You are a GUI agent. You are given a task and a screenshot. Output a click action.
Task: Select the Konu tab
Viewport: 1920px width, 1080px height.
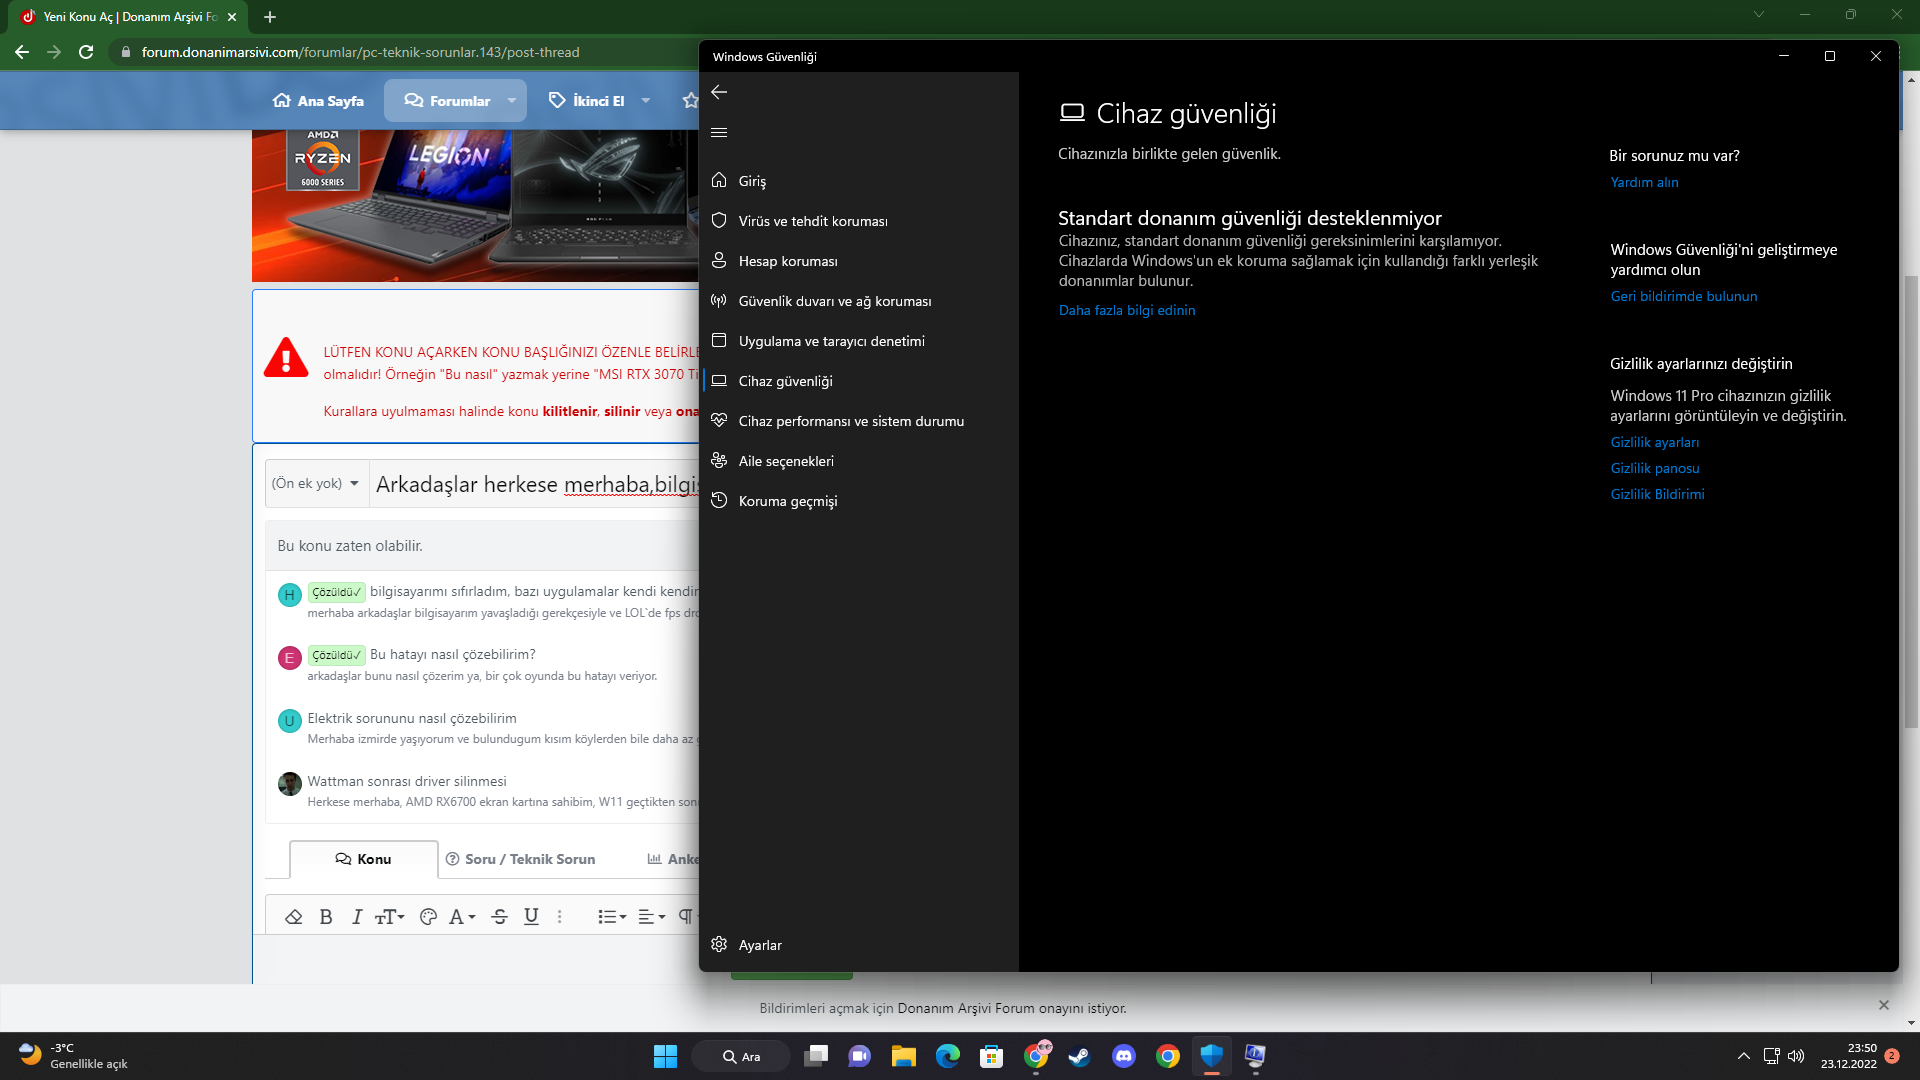tap(364, 859)
